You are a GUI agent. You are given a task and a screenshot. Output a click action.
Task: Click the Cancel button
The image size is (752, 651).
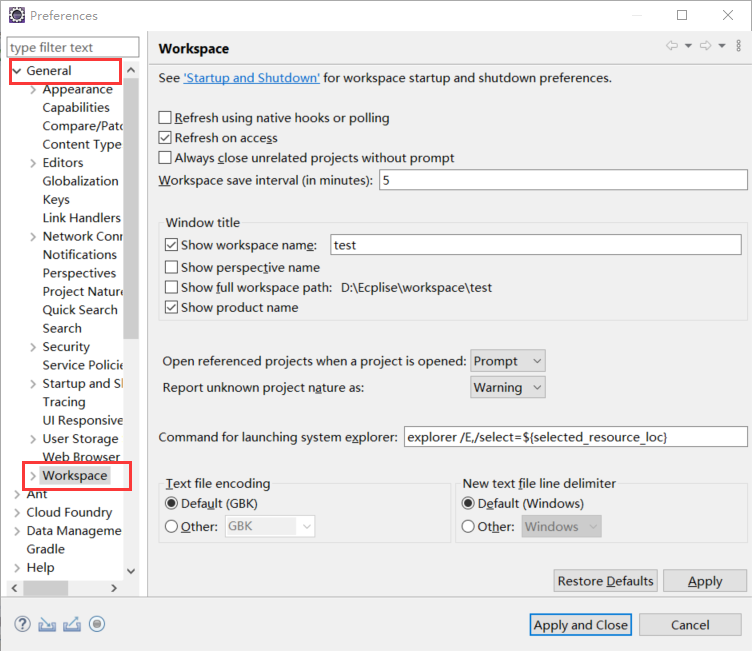point(690,625)
